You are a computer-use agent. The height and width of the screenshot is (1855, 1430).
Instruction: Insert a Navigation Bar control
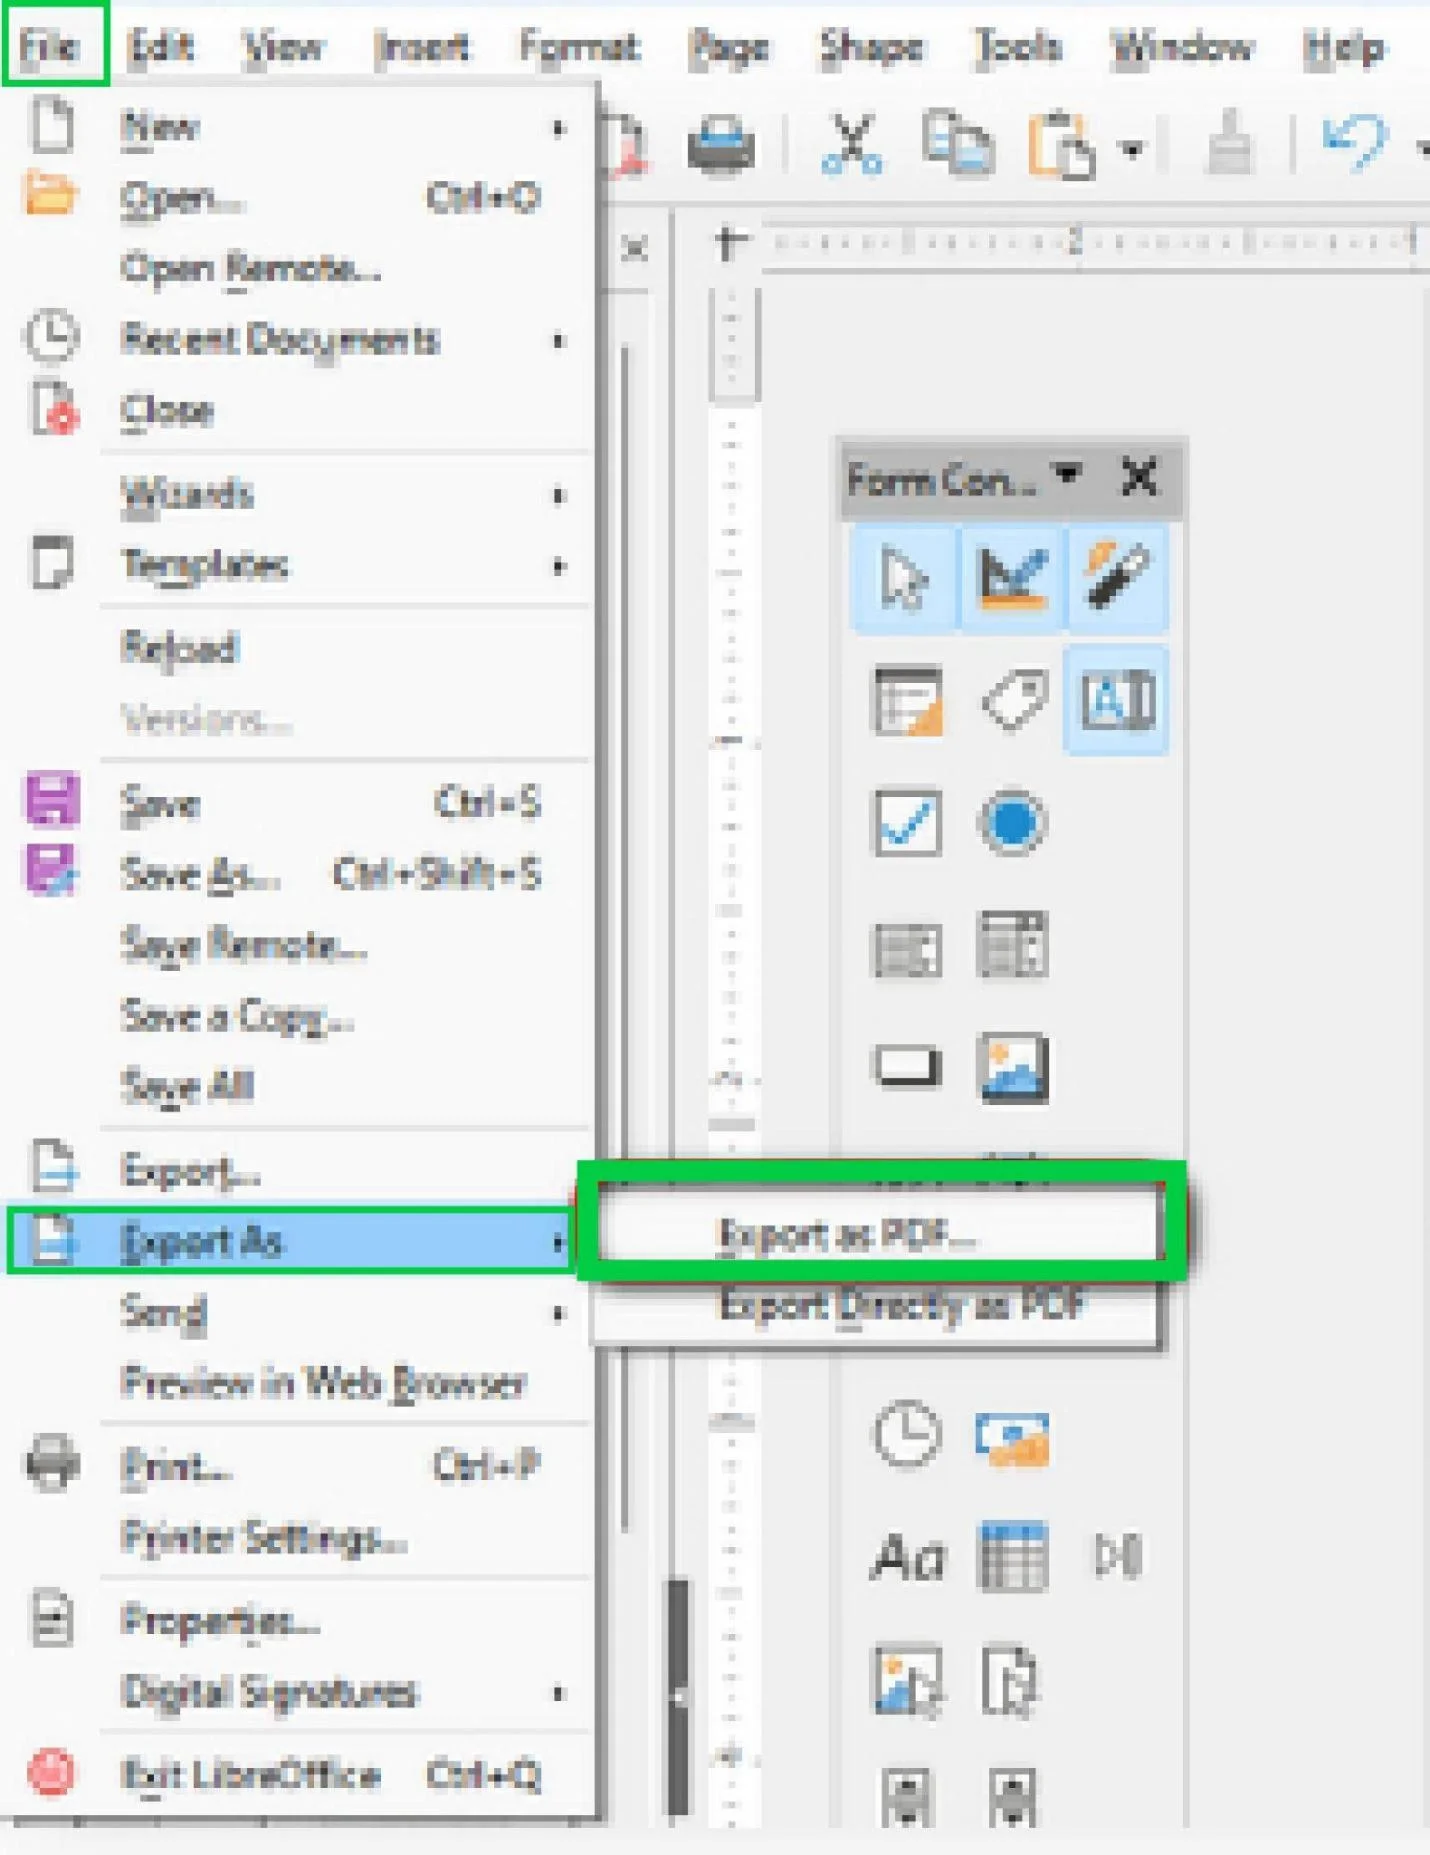point(1117,1557)
